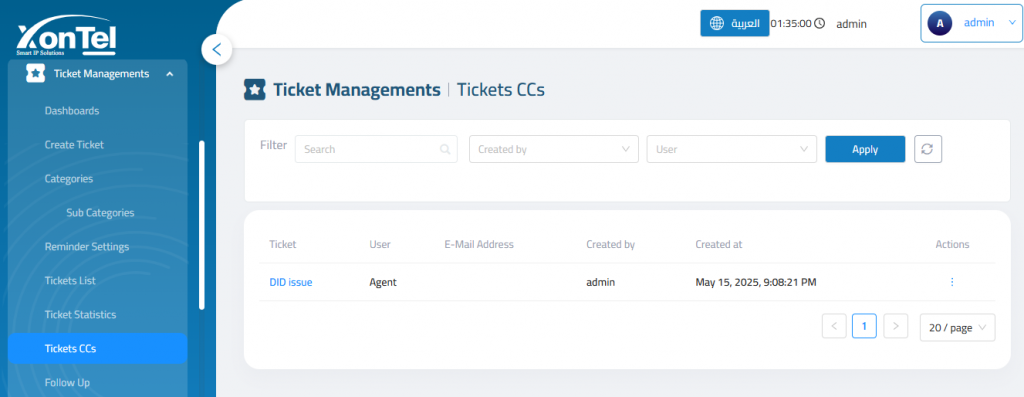This screenshot has height=397, width=1024.
Task: Click the XonTel logo
Action: point(67,39)
